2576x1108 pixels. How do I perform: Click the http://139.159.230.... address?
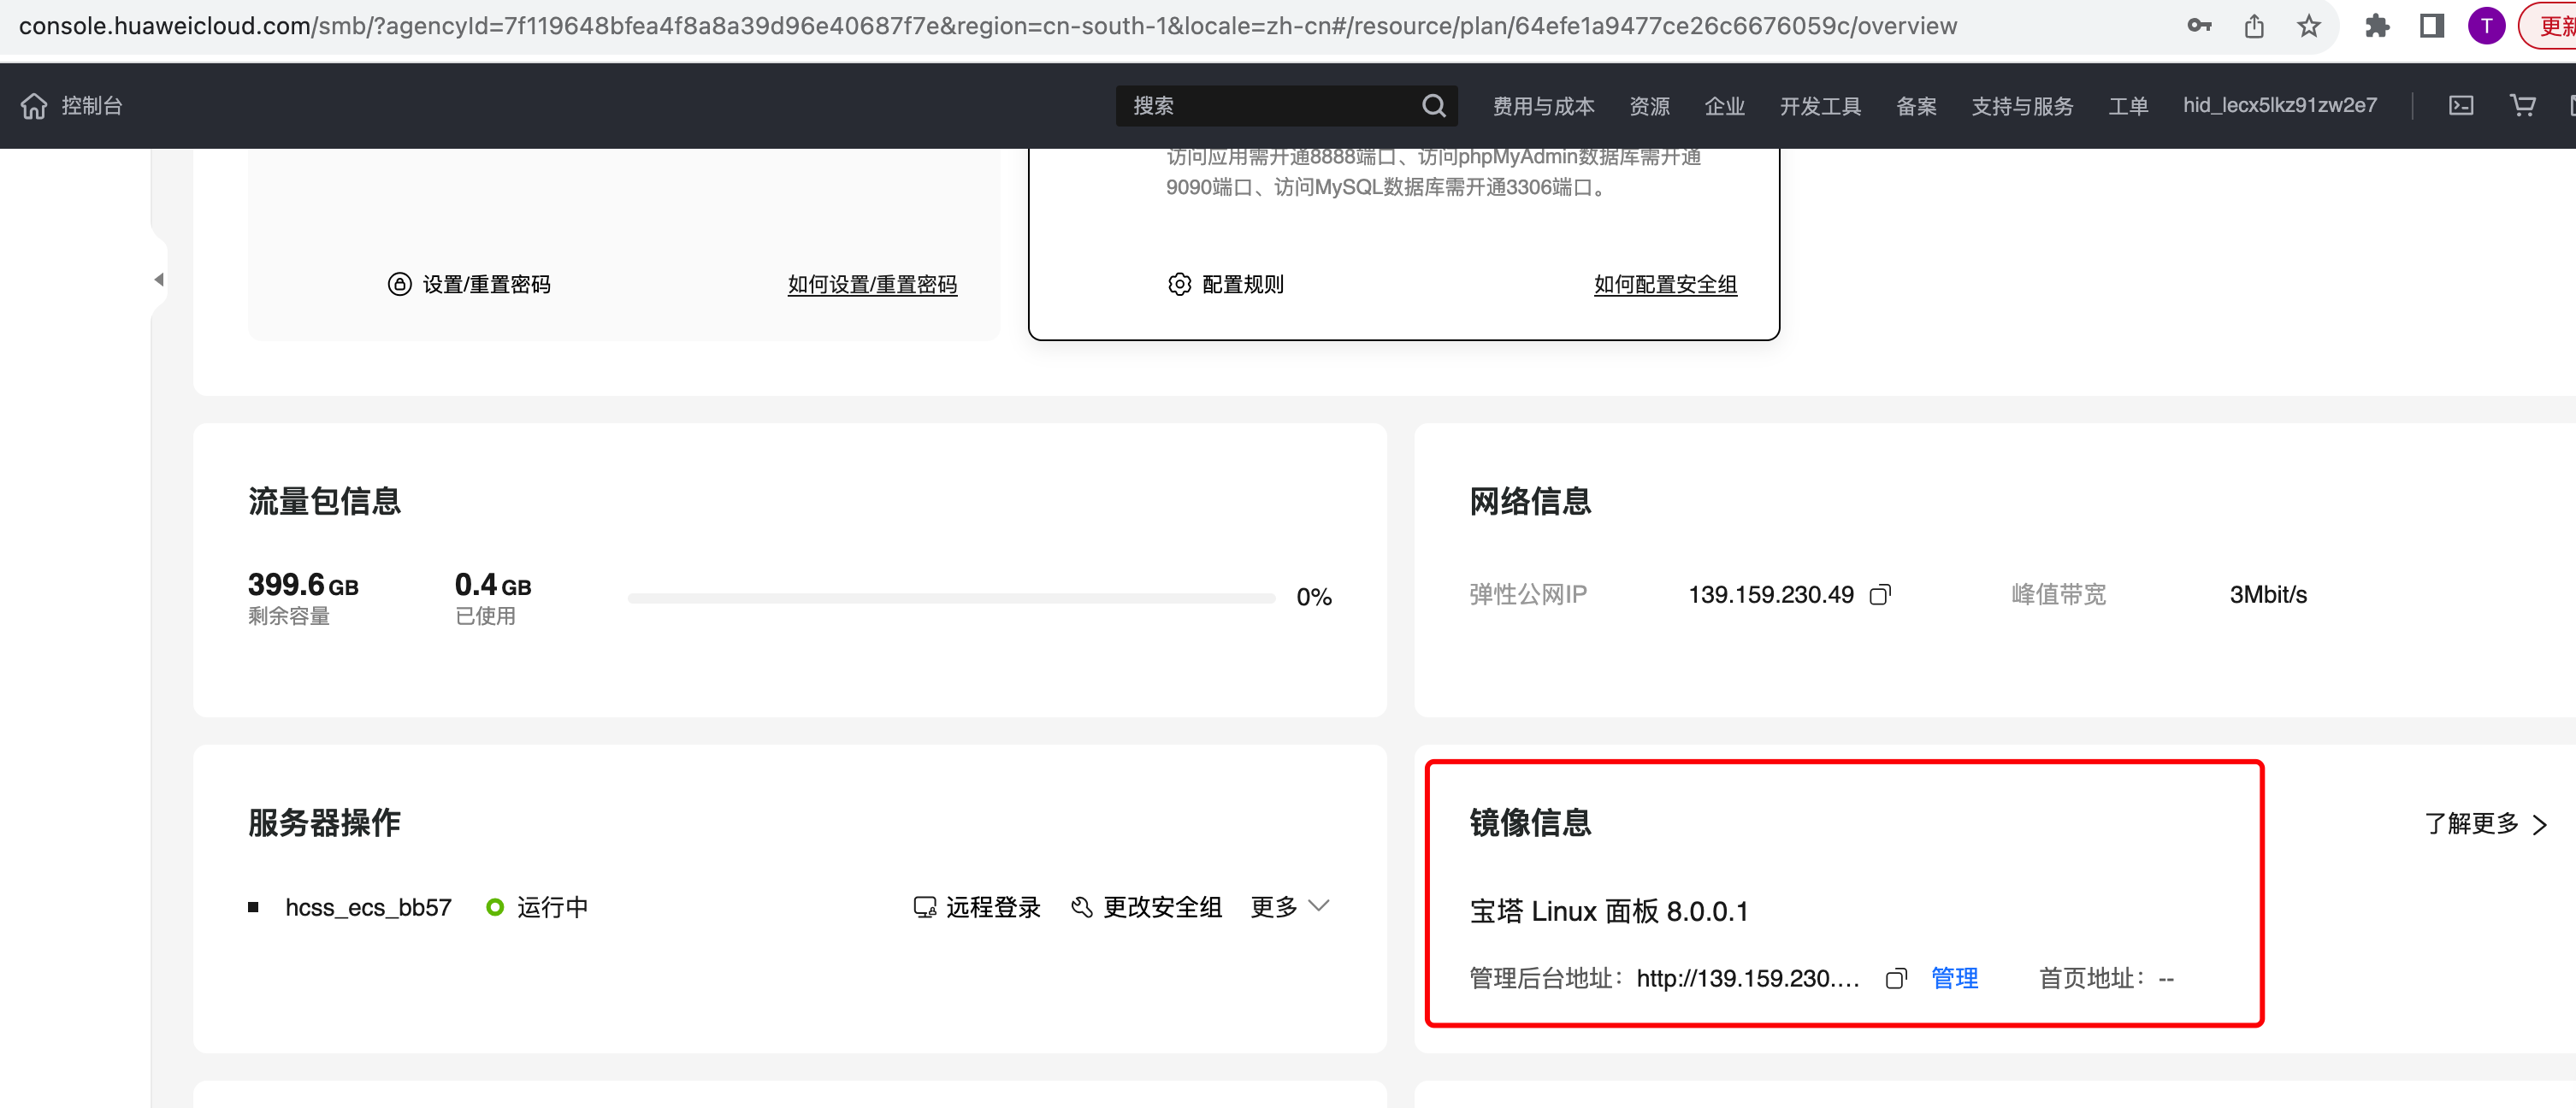(x=1748, y=979)
